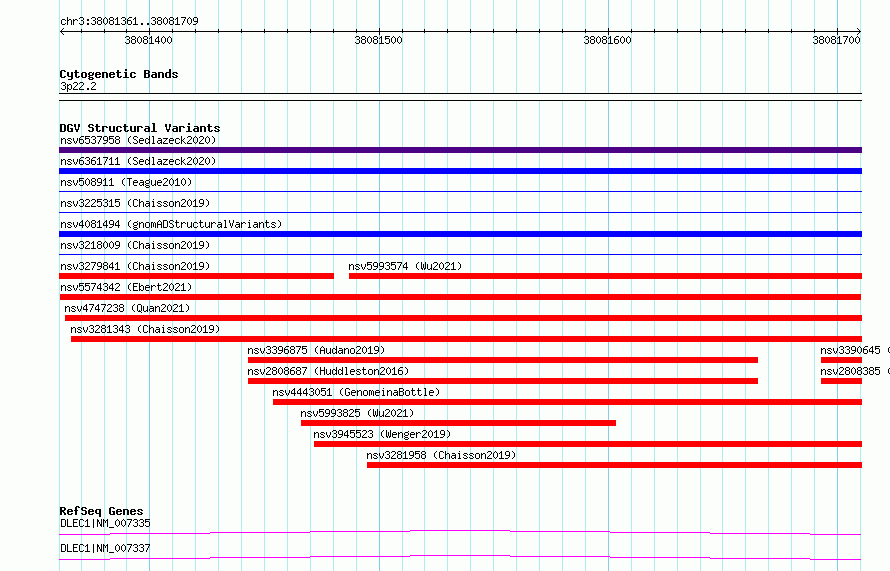Click the 38081700 ruler position label
The image size is (890, 571).
(836, 40)
